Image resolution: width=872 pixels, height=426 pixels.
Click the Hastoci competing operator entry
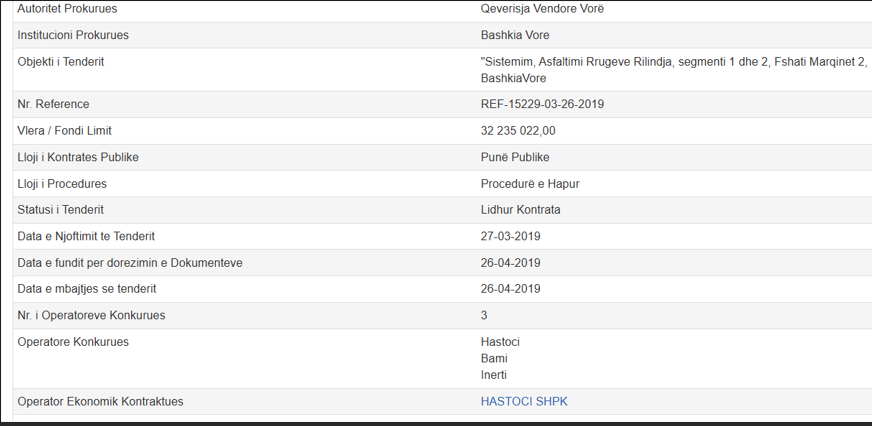point(500,342)
